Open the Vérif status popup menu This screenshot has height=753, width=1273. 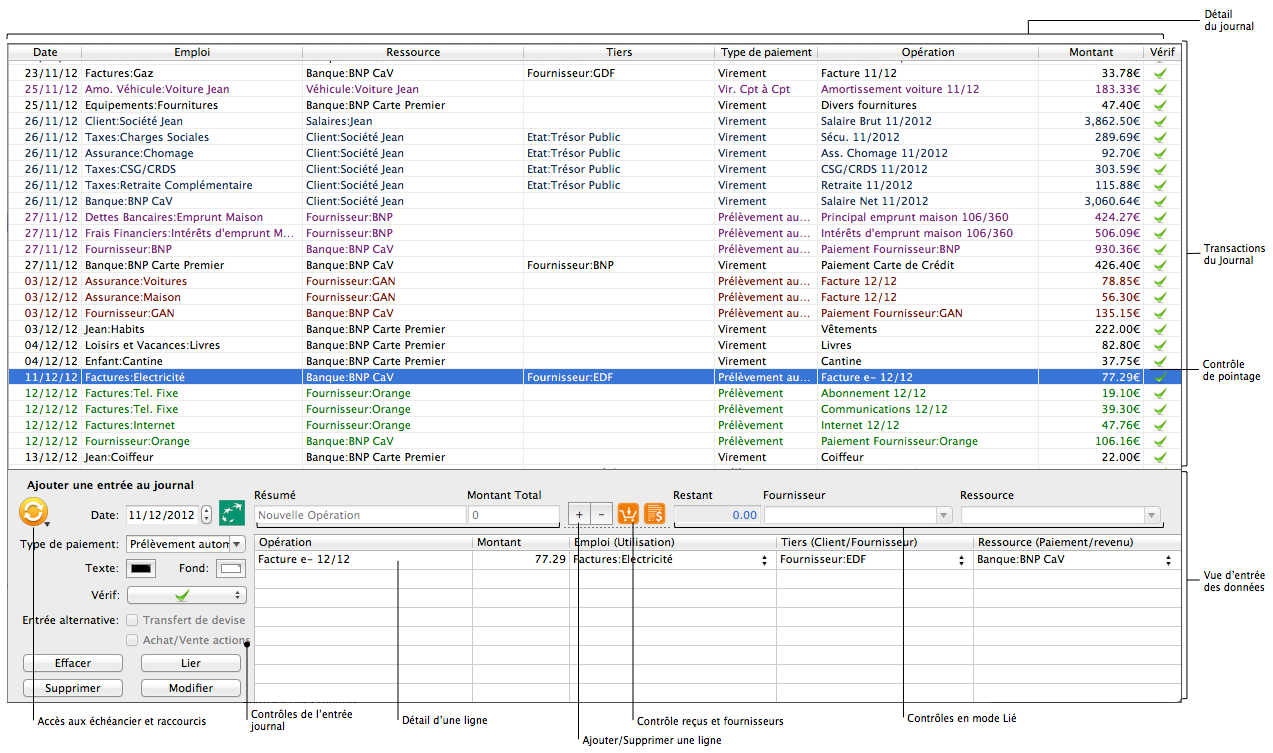tap(186, 595)
